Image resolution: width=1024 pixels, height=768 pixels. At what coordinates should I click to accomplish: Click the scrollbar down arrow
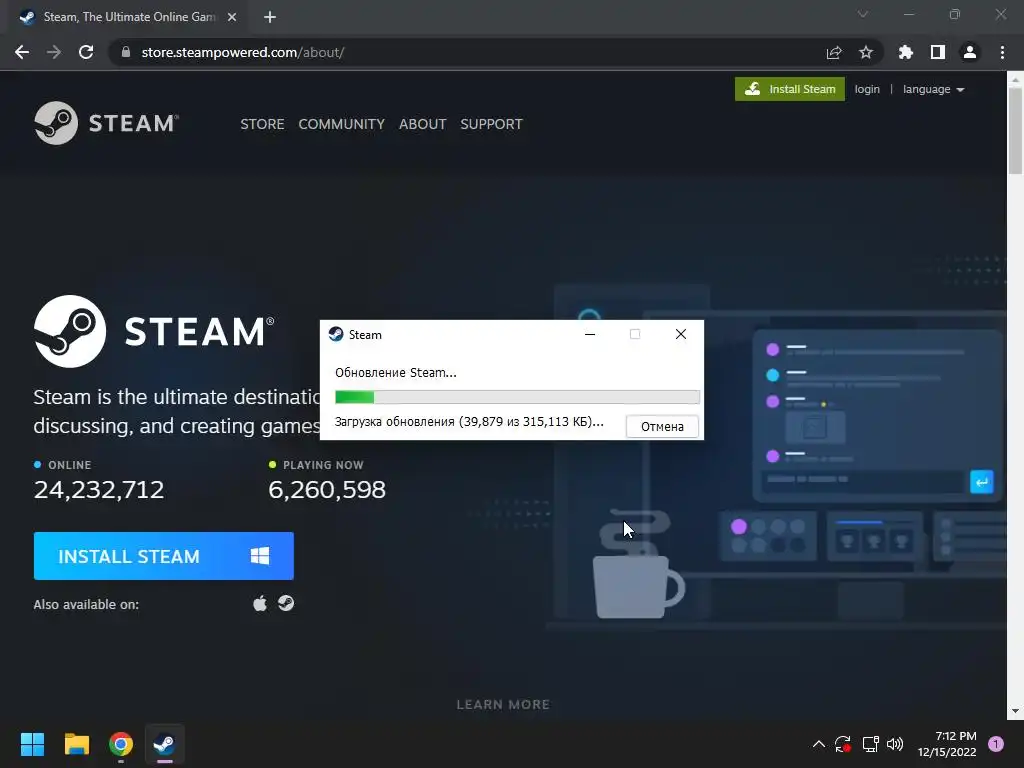coord(1015,711)
